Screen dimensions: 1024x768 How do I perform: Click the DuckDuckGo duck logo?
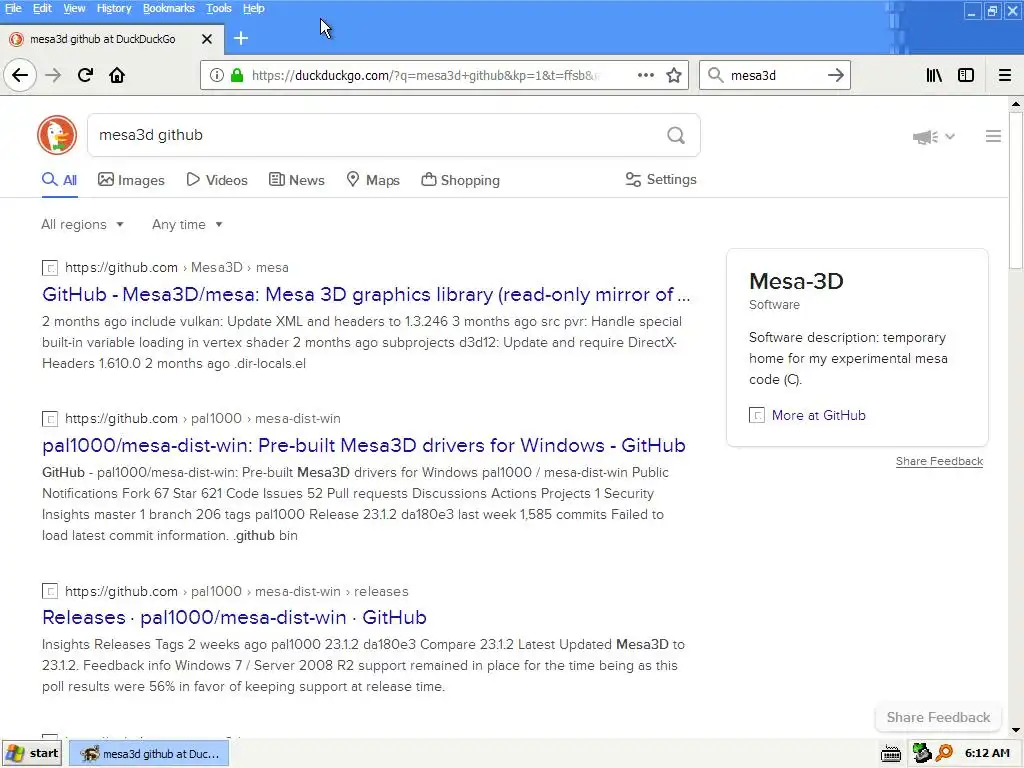57,135
